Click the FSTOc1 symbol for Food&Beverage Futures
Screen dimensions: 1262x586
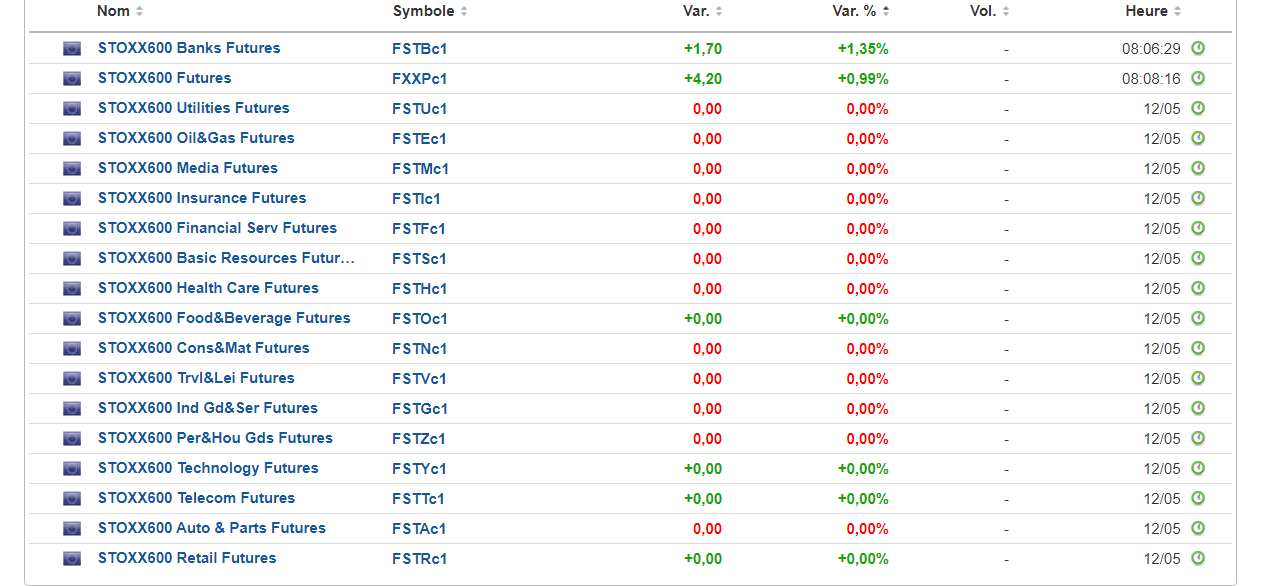coord(420,319)
